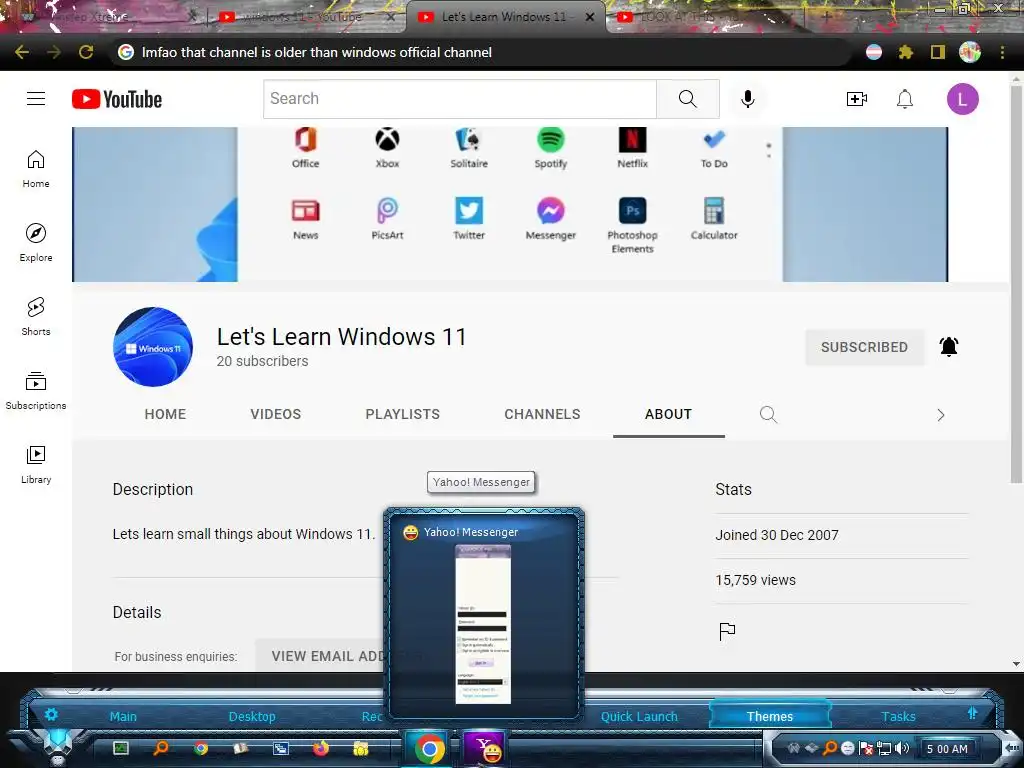Launch the small Chrome quick launch icon
Viewport: 1024px width, 768px height.
tap(200, 748)
